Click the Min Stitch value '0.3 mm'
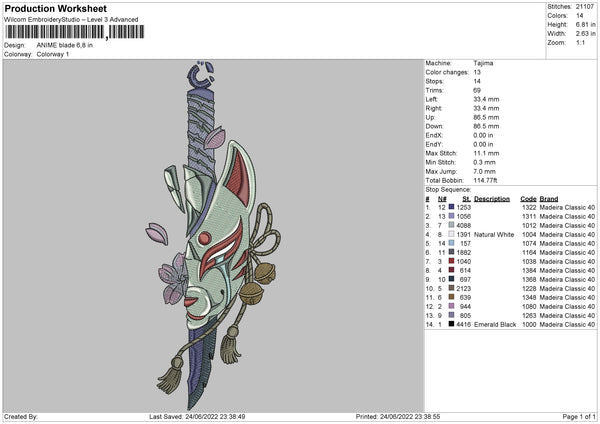Image resolution: width=600 pixels, height=424 pixels. click(x=484, y=162)
